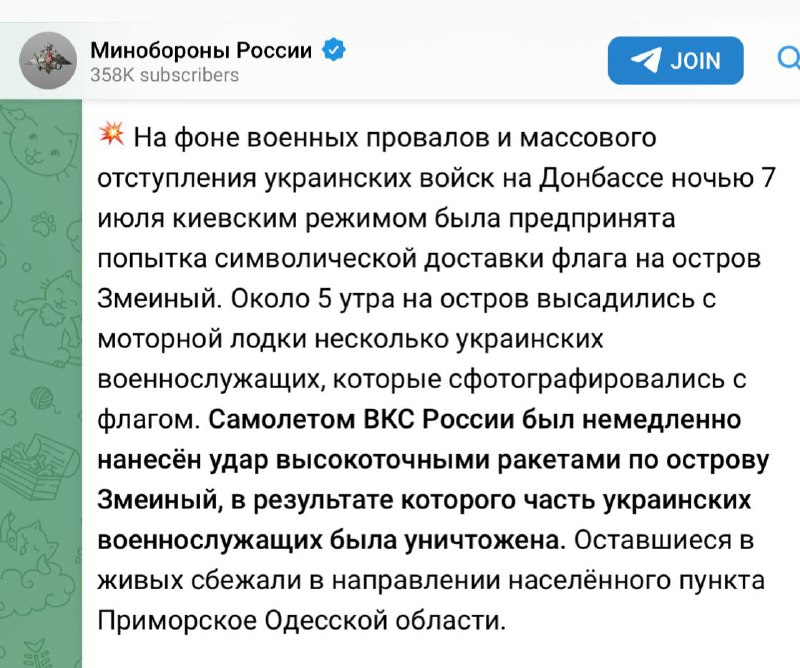Click the 358K subscribers count
The height and width of the screenshot is (668, 800).
click(x=165, y=75)
